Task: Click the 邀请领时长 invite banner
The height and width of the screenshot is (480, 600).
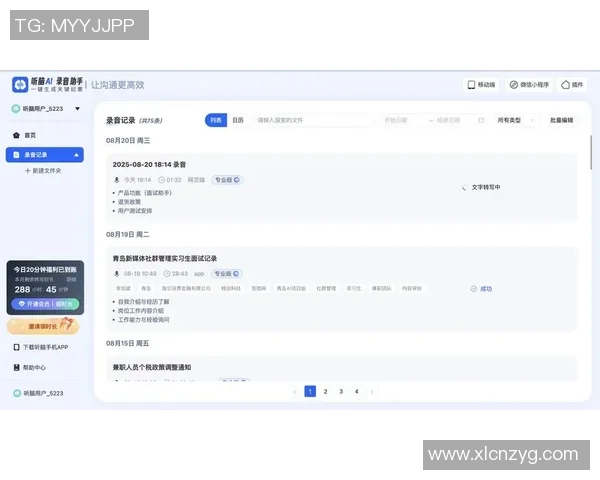Action: pyautogui.click(x=43, y=326)
